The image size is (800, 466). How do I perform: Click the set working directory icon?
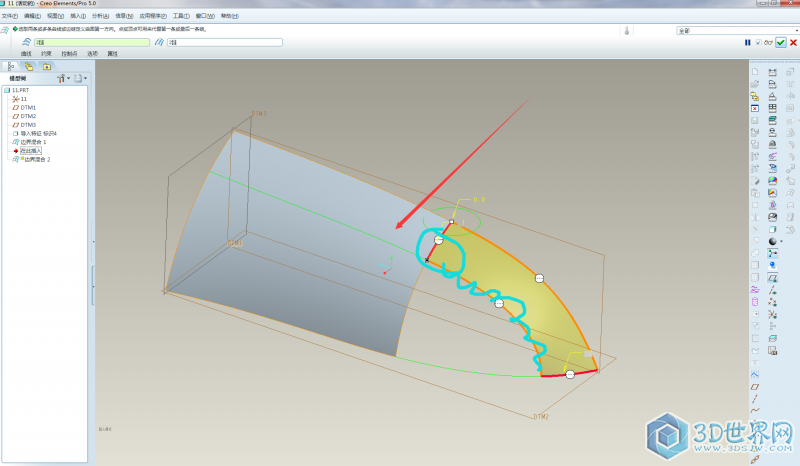point(755,96)
